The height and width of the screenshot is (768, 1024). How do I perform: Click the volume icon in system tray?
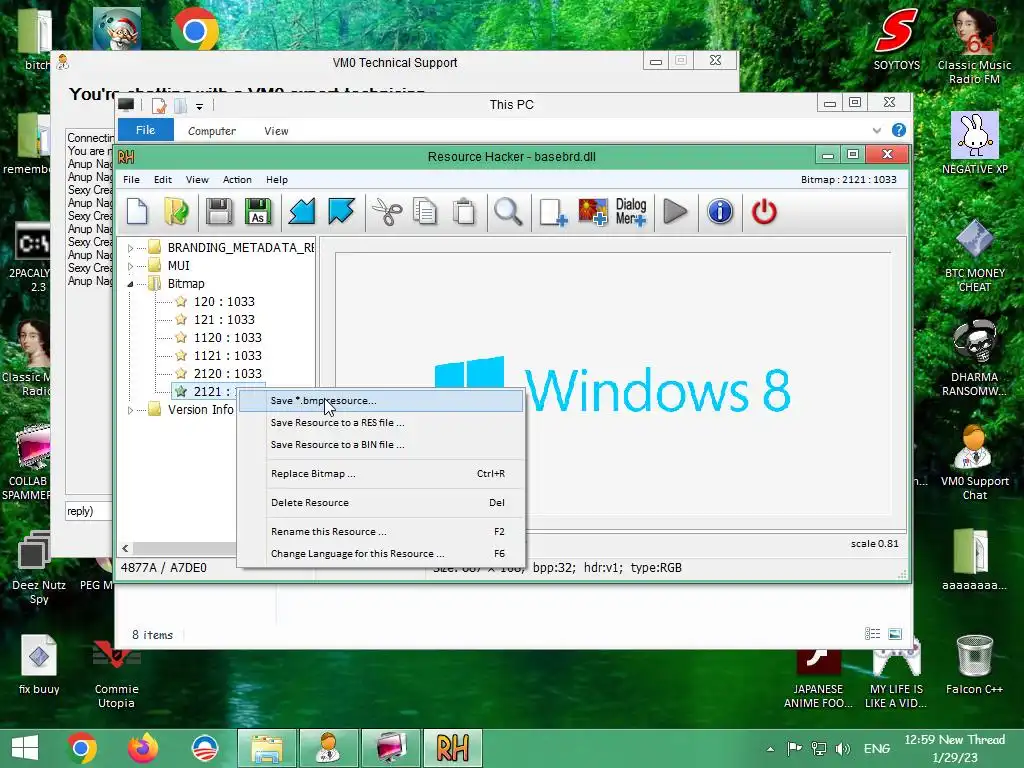[x=843, y=748]
